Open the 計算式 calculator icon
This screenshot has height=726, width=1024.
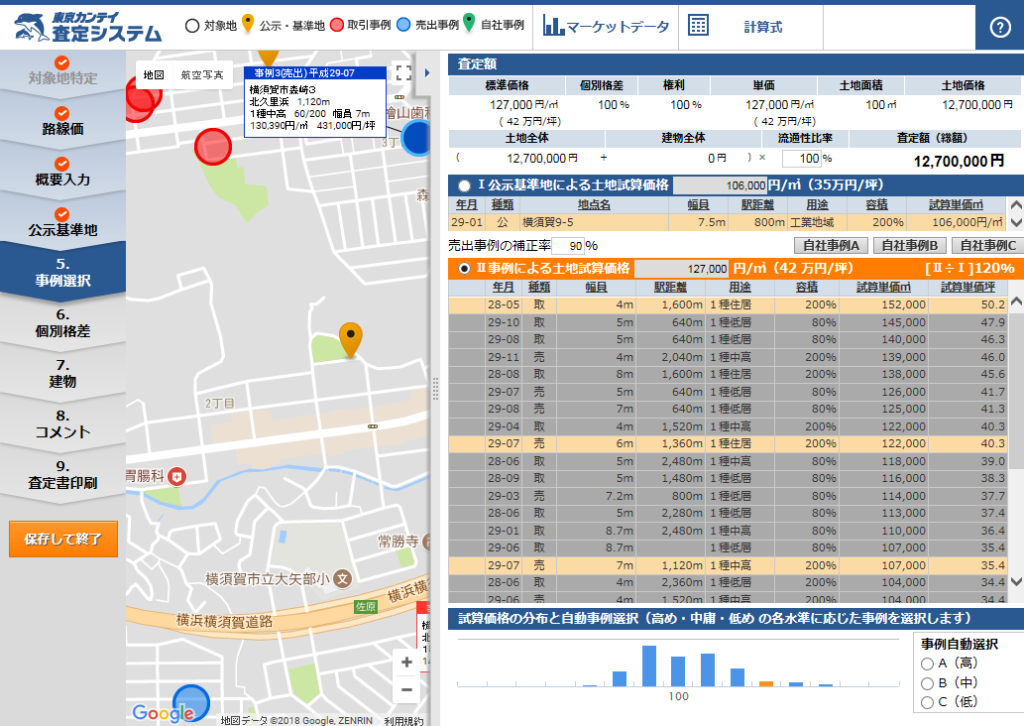[699, 27]
